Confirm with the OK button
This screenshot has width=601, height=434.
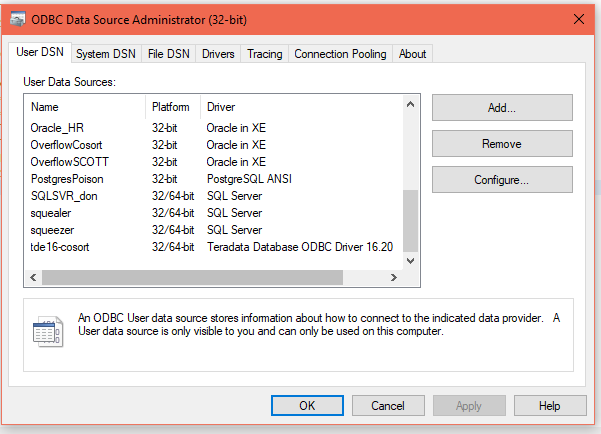[x=307, y=406]
